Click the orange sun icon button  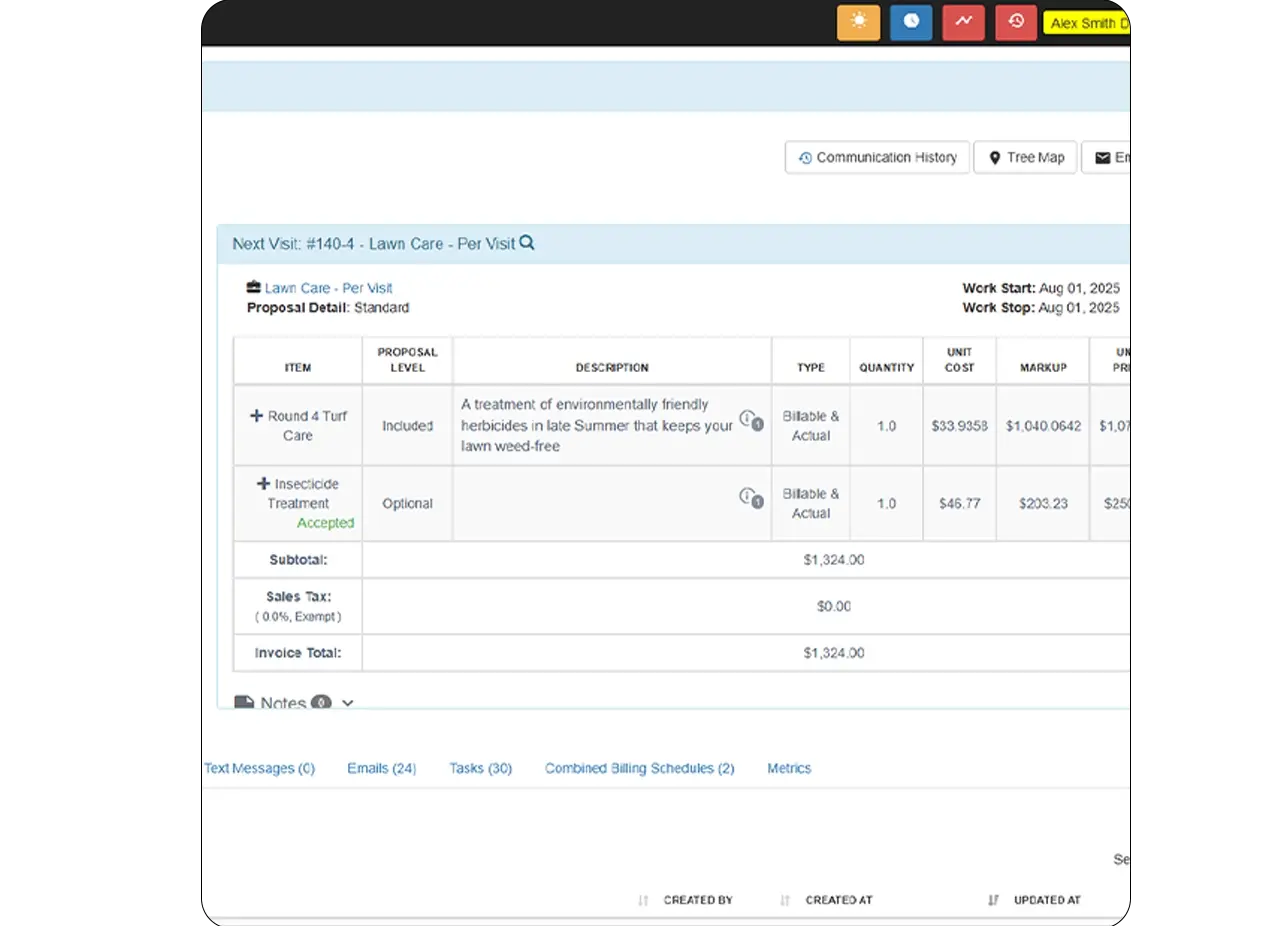click(x=858, y=22)
